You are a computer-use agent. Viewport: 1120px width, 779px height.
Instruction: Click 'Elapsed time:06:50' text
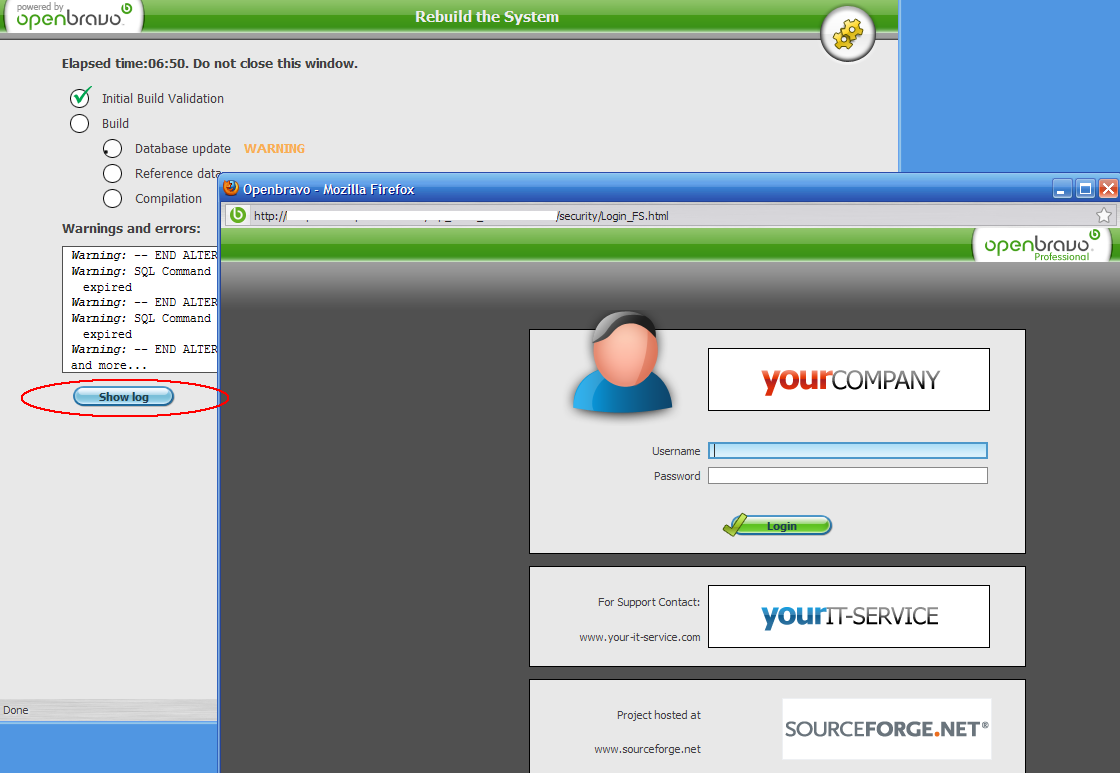tap(124, 64)
